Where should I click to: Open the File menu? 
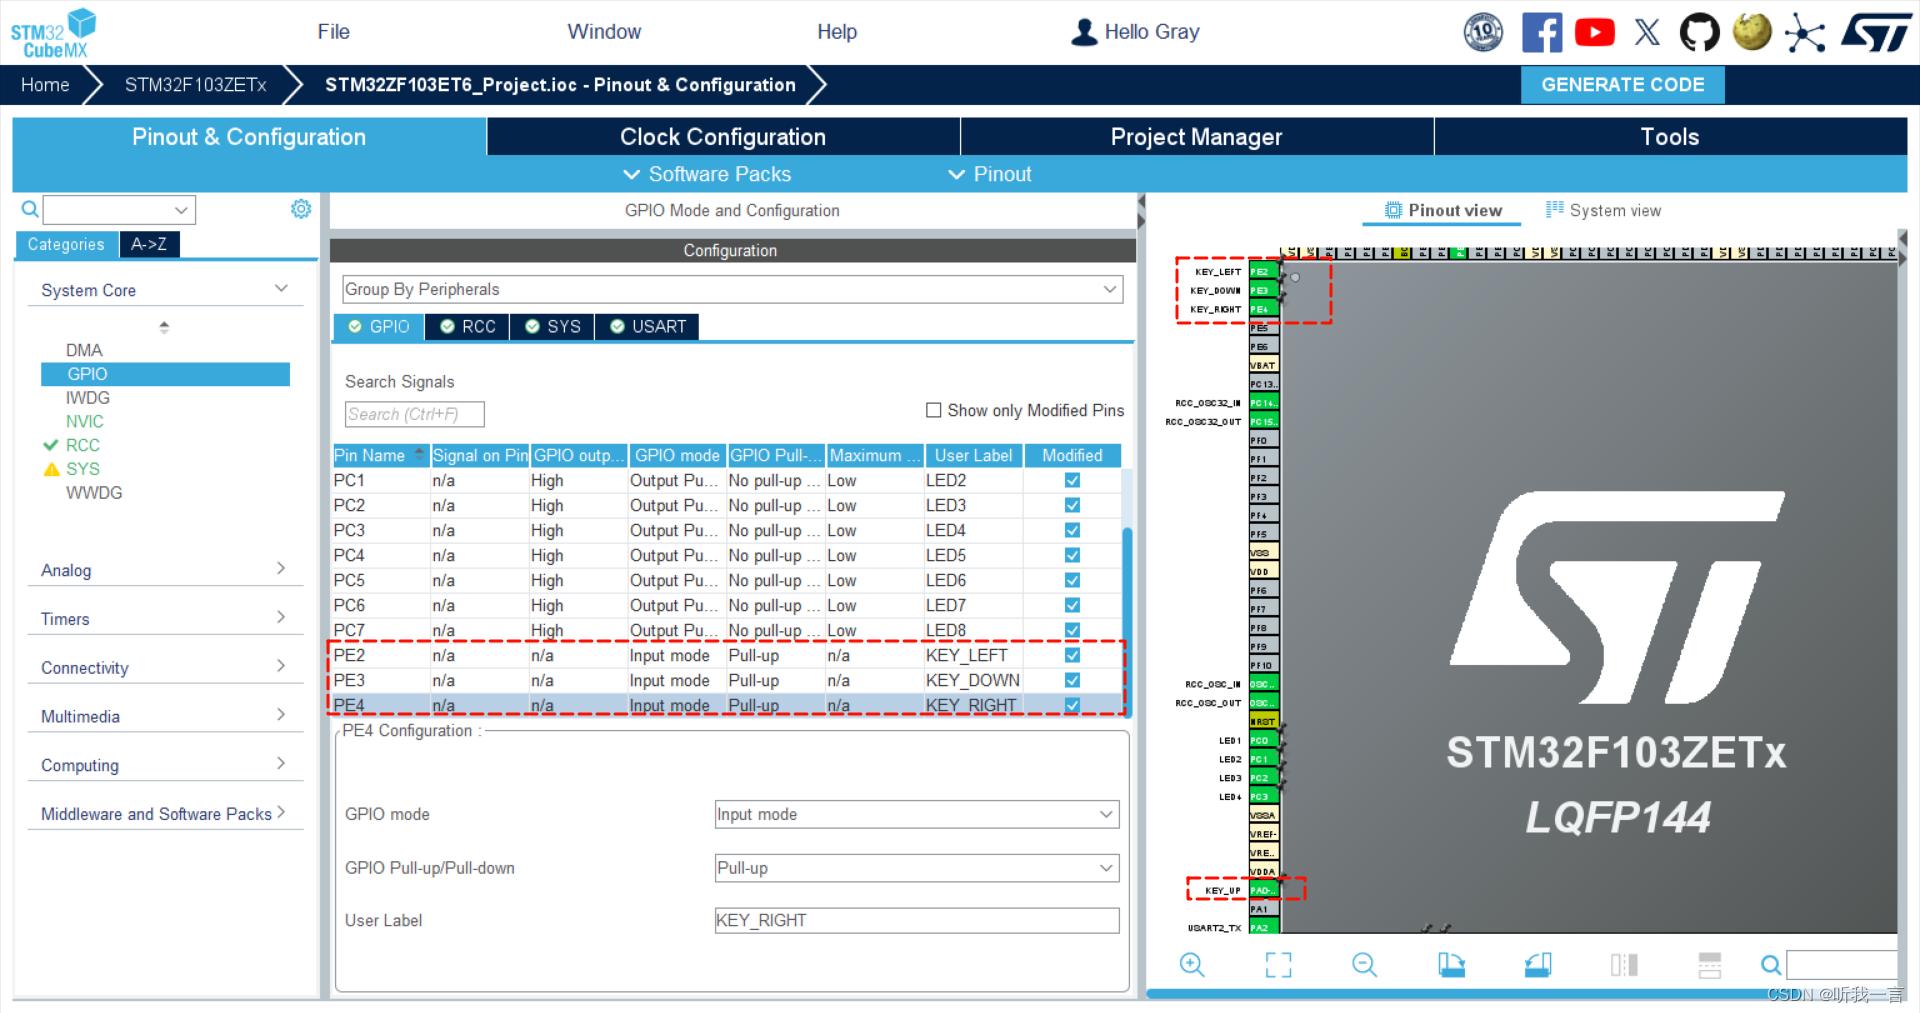[333, 32]
